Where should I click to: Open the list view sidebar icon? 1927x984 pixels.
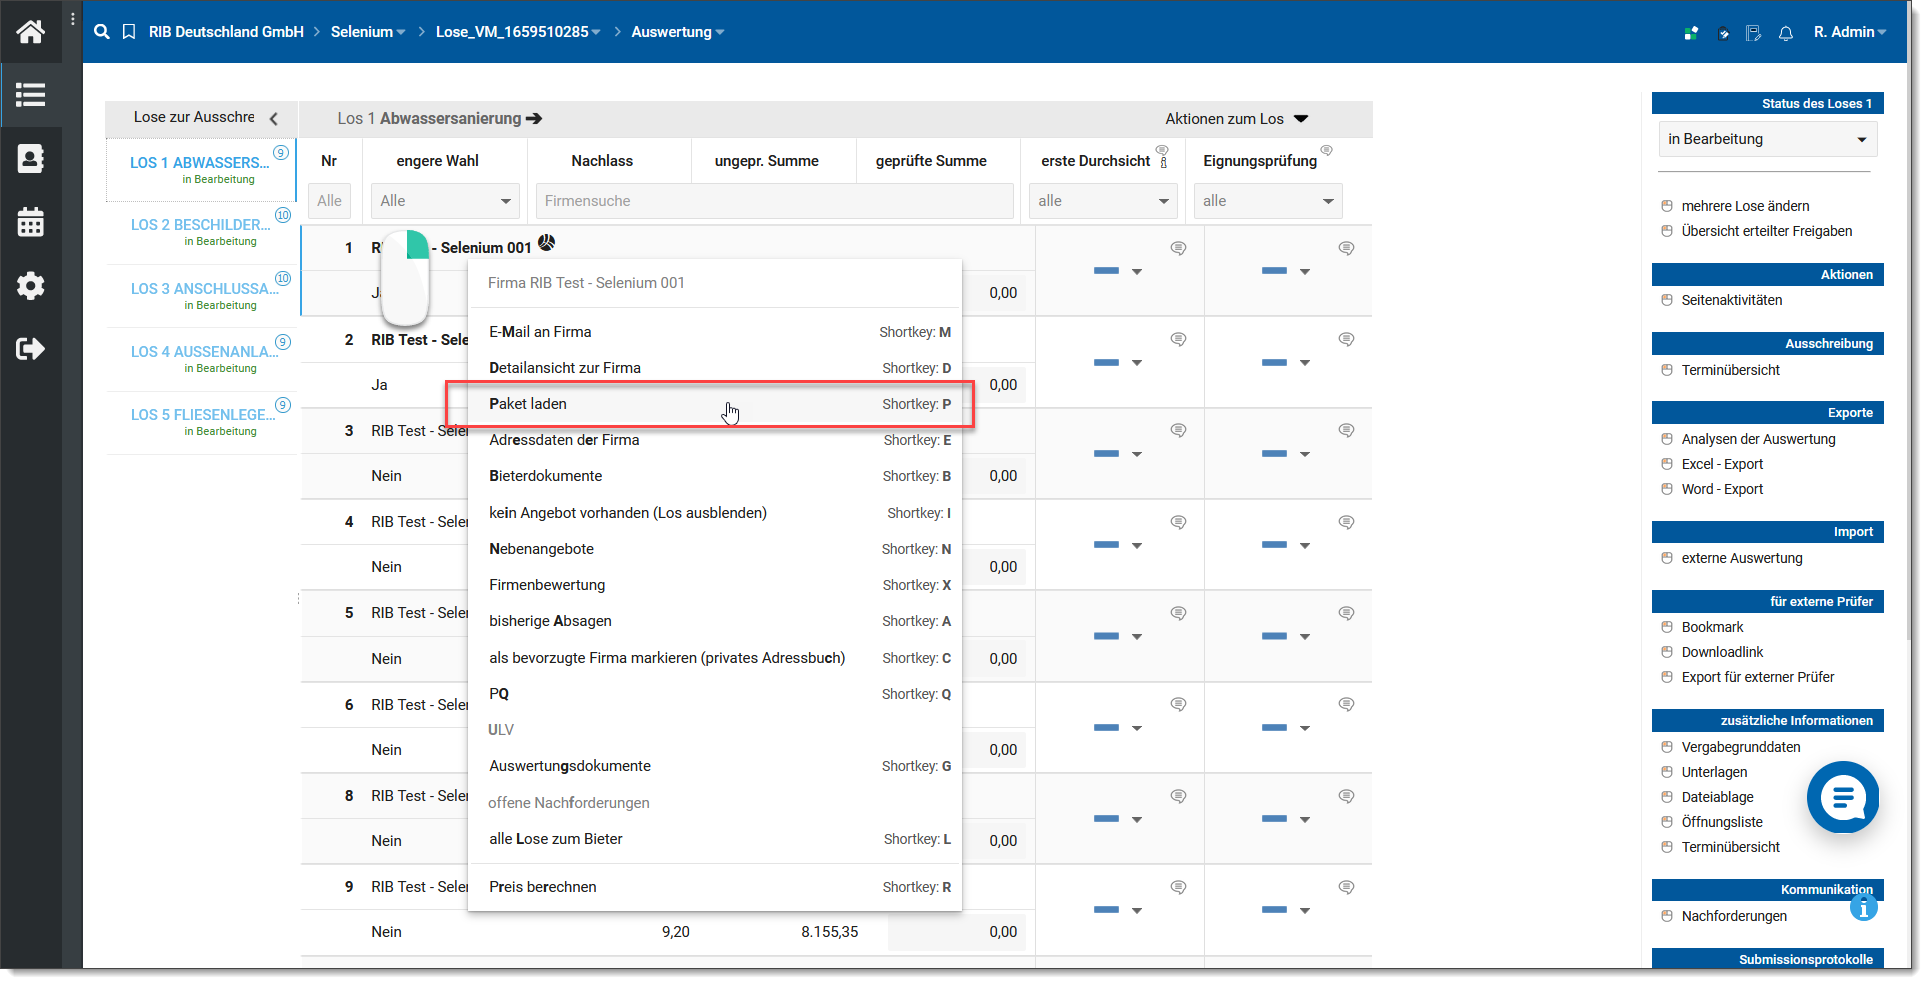pyautogui.click(x=30, y=95)
